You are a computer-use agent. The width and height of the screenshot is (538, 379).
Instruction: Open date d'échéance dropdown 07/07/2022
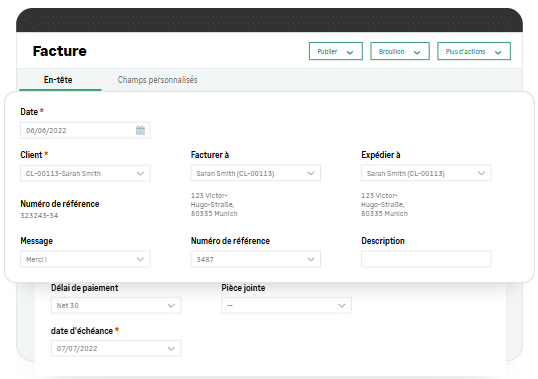(116, 348)
